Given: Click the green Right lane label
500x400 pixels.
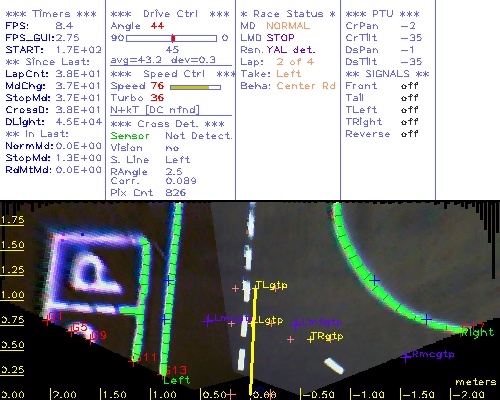Looking at the screenshot, I should [x=477, y=333].
